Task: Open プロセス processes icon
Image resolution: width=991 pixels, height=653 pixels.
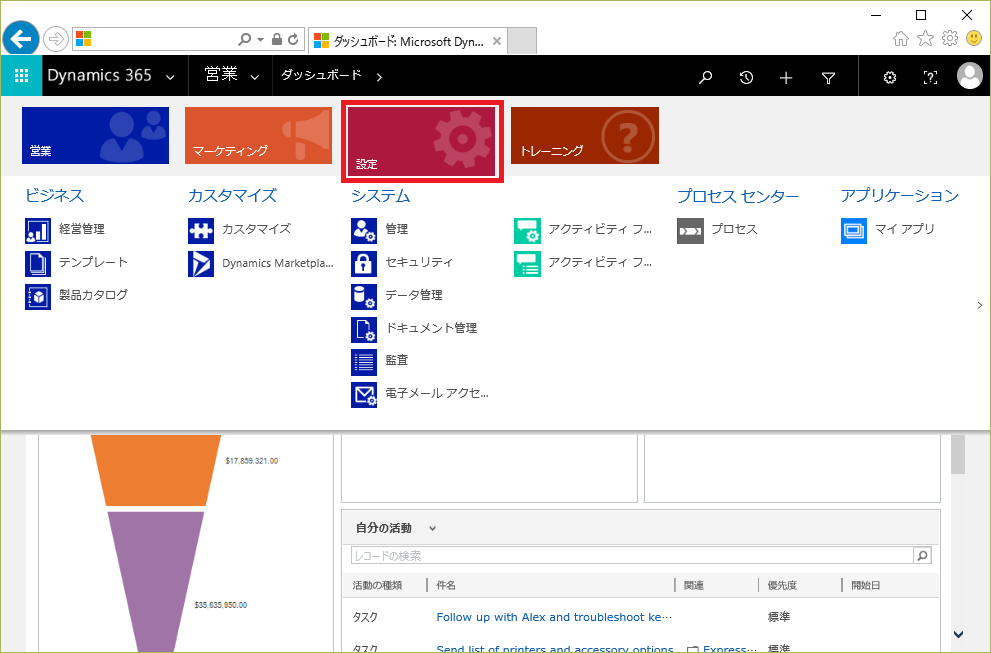Action: (x=690, y=231)
